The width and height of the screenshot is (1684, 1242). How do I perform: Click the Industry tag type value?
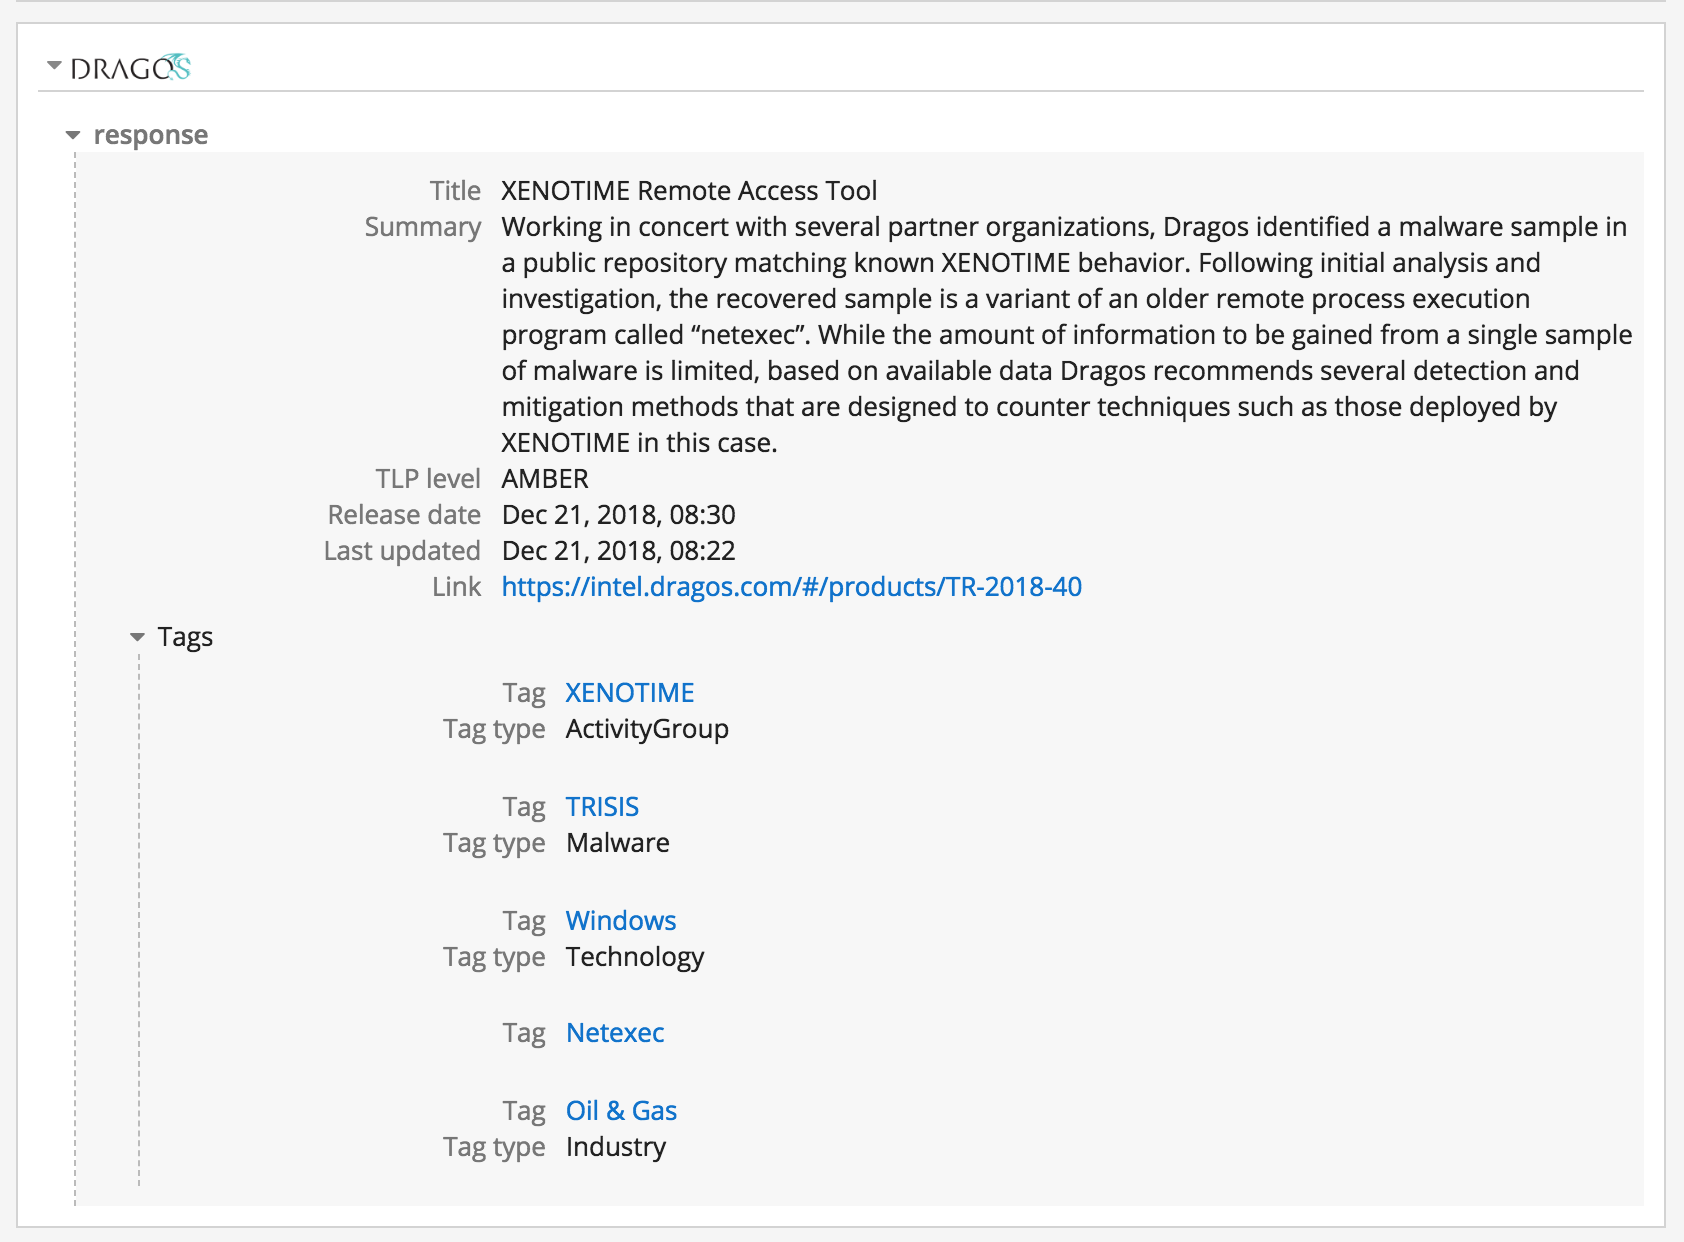click(615, 1147)
